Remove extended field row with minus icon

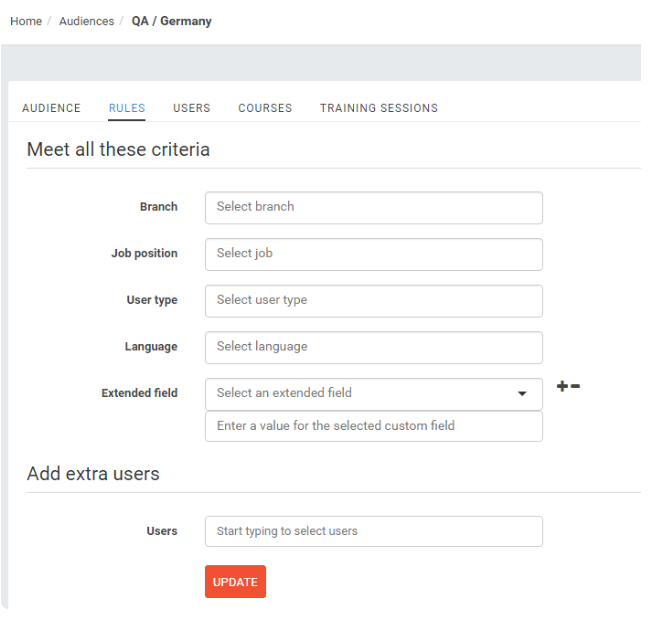575,386
